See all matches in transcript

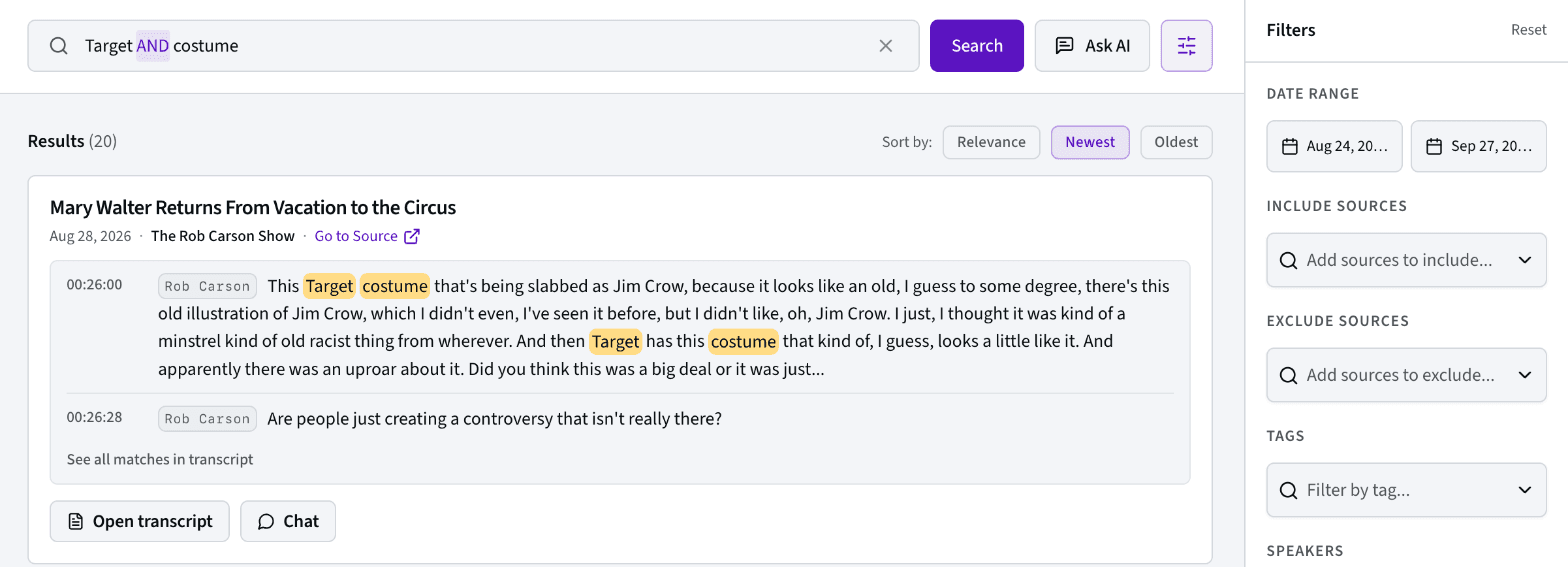[x=160, y=459]
